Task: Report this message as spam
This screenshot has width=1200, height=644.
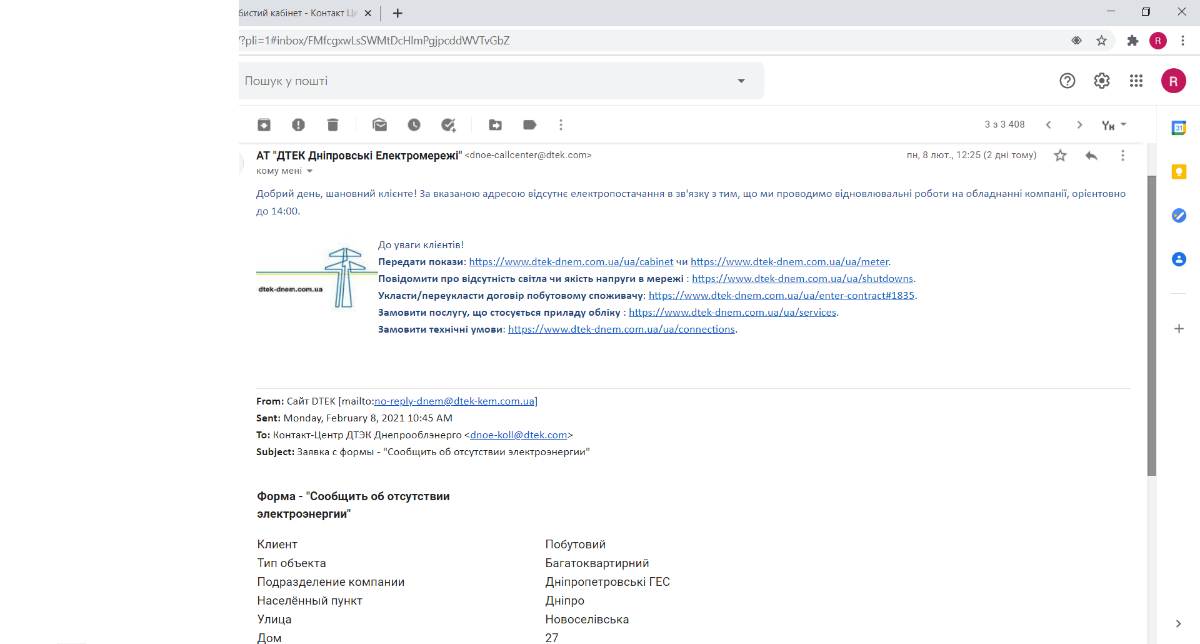Action: [298, 125]
